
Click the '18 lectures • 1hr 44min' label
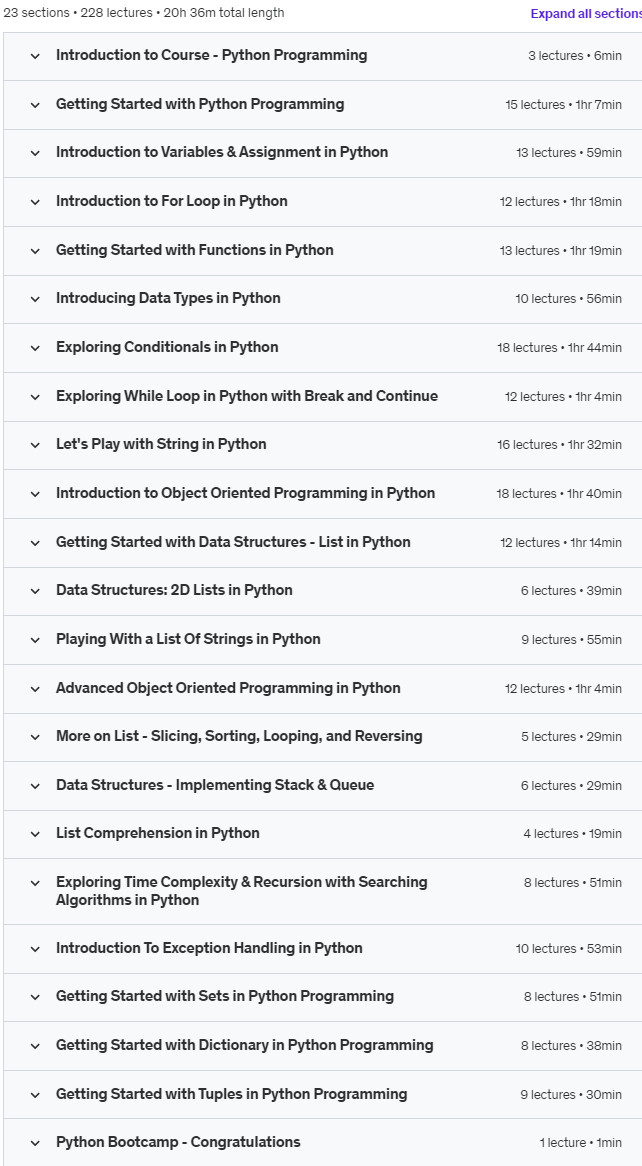pyautogui.click(x=559, y=348)
